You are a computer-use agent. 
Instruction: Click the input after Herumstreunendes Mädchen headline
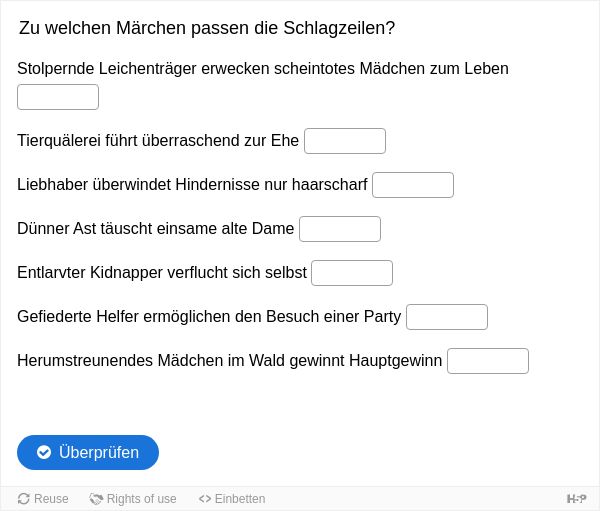coord(488,361)
